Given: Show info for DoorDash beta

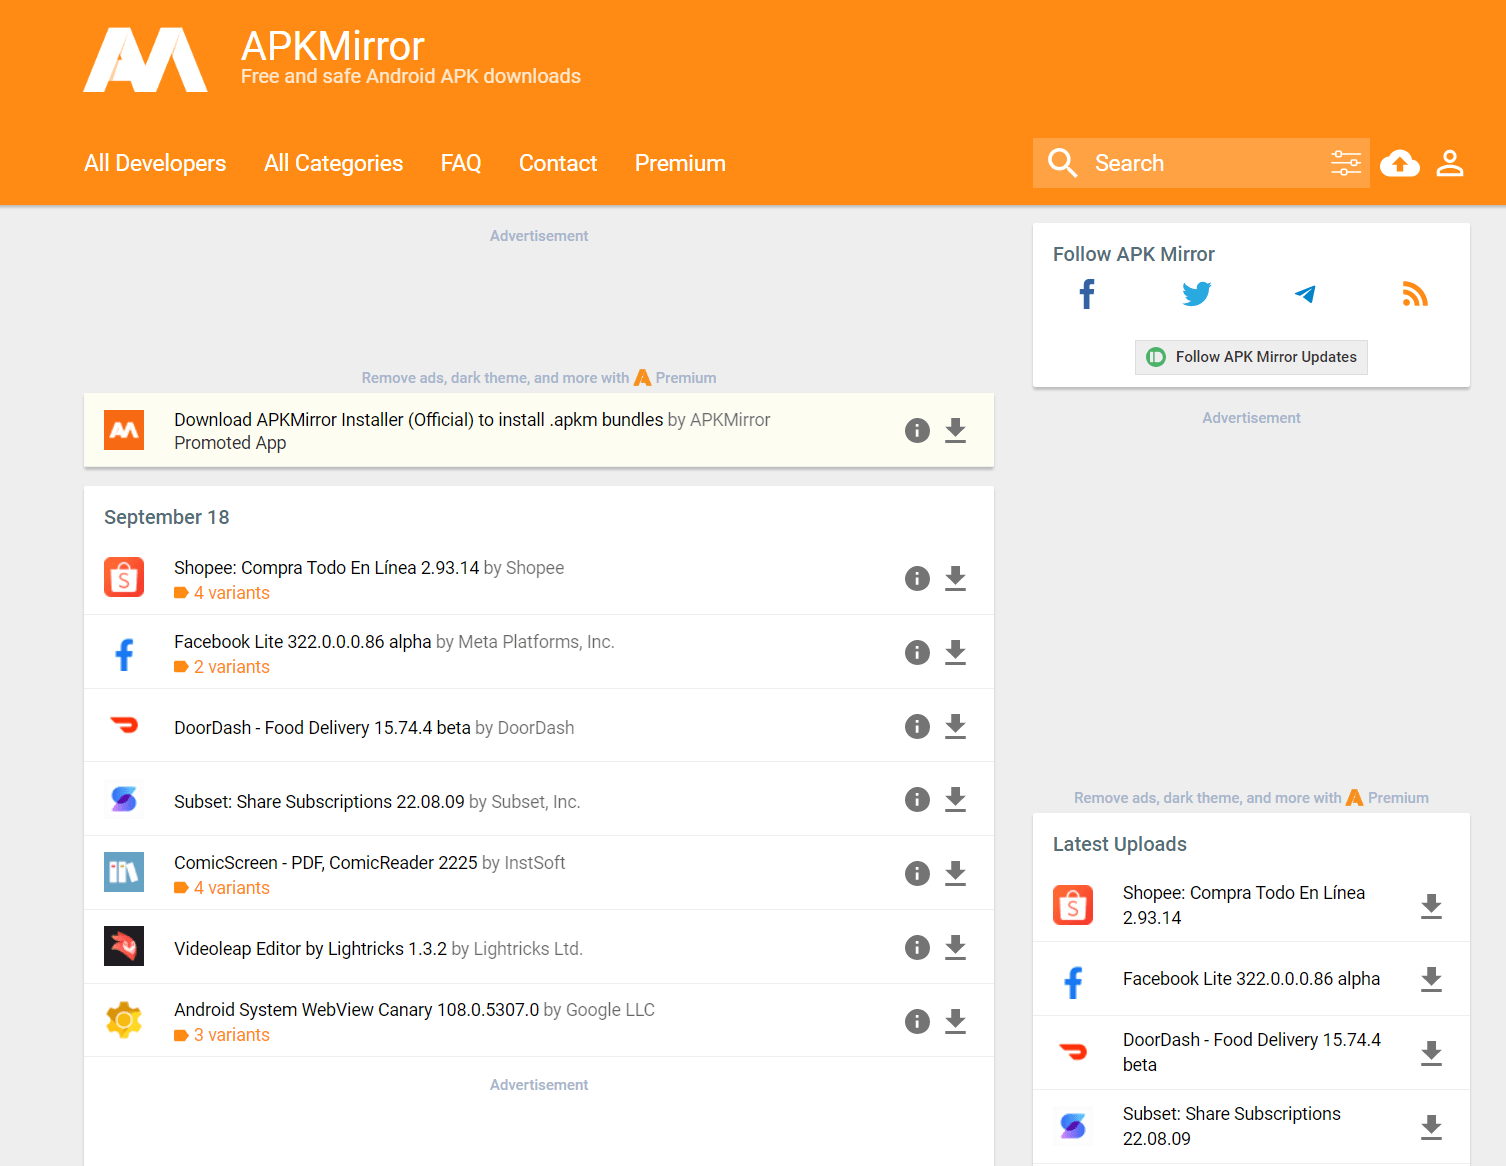Looking at the screenshot, I should pyautogui.click(x=917, y=726).
